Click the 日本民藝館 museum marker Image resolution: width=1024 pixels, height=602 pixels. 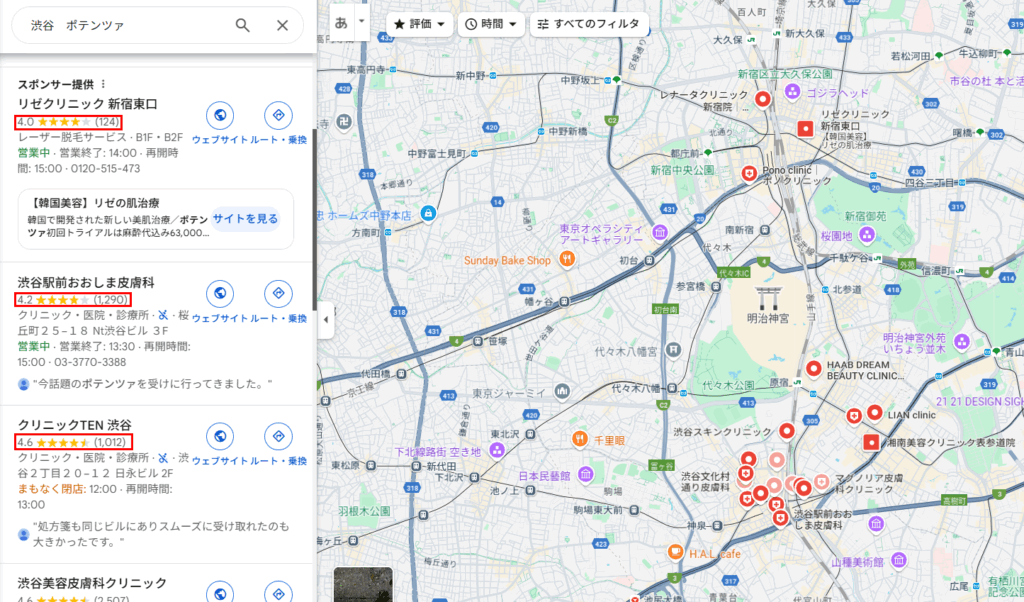(x=586, y=474)
